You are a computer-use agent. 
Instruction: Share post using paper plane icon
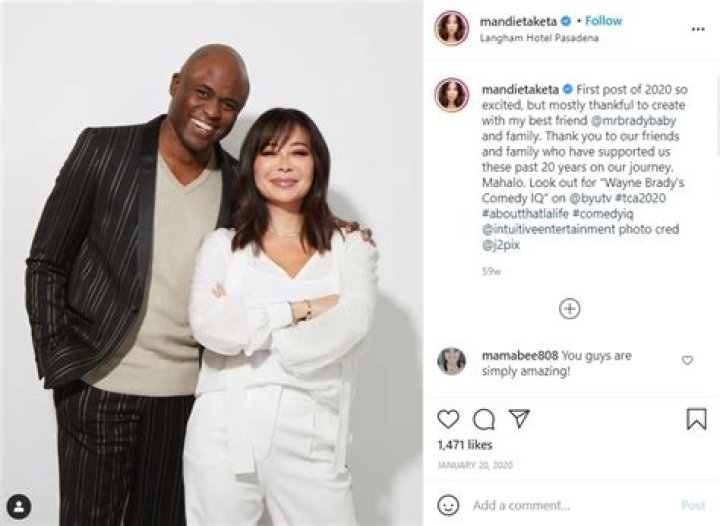pyautogui.click(x=519, y=419)
